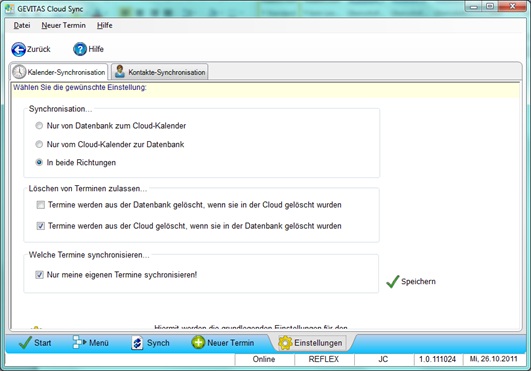Image resolution: width=531 pixels, height=371 pixels.
Task: Open Synch label in bottom bar
Action: 158,343
